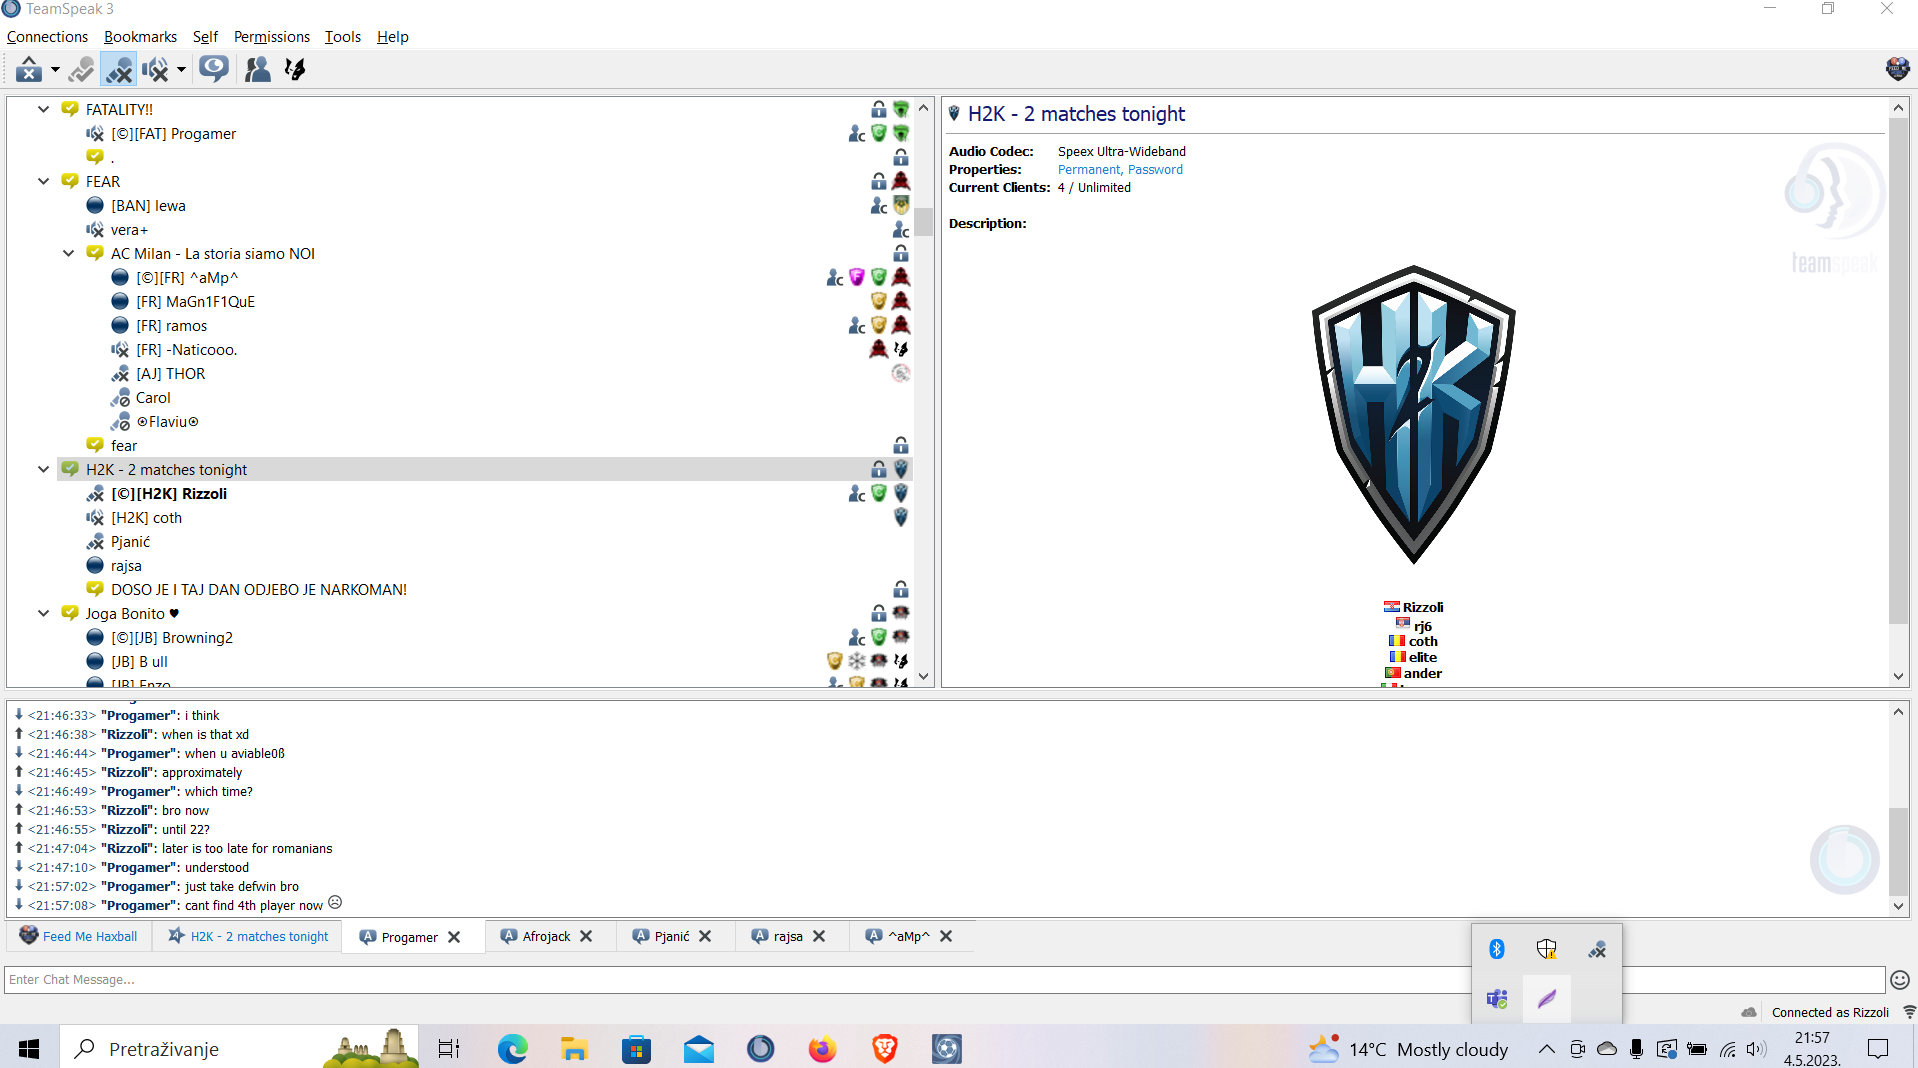Screen dimensions: 1918x1068
Task: Close the Progamer chat tab
Action: (x=454, y=937)
